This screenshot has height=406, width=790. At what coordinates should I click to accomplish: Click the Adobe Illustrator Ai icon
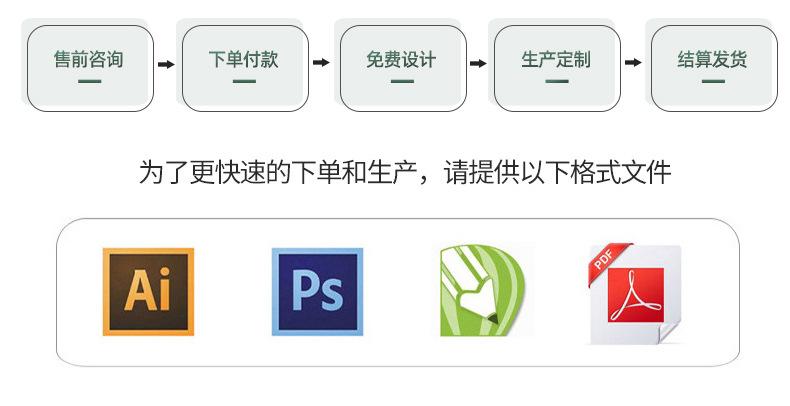pos(148,292)
